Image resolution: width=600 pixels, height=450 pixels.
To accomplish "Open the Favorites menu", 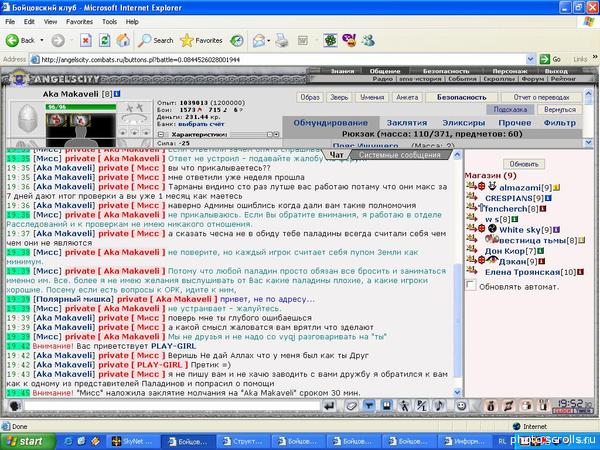I will [x=79, y=22].
